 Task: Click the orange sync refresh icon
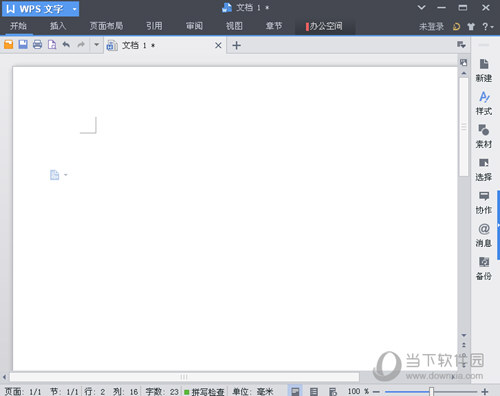(x=456, y=27)
